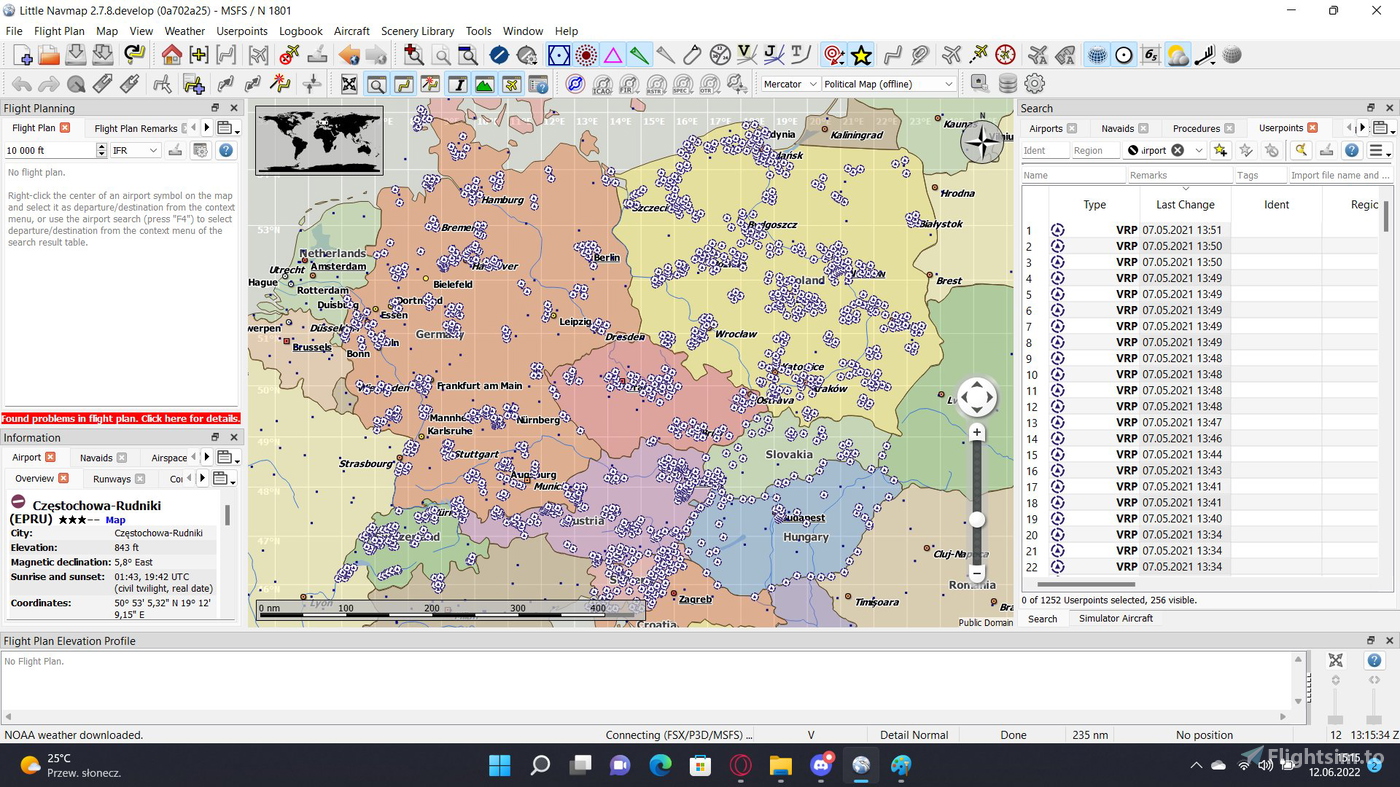Screen dimensions: 1400x787
Task: Click the map zoom slider handle
Action: click(976, 519)
